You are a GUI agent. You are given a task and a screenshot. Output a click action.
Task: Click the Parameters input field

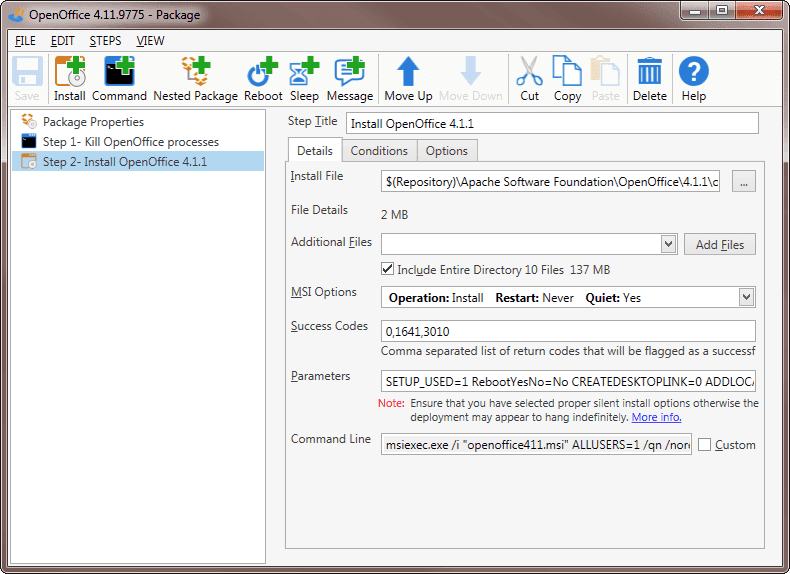tap(568, 381)
